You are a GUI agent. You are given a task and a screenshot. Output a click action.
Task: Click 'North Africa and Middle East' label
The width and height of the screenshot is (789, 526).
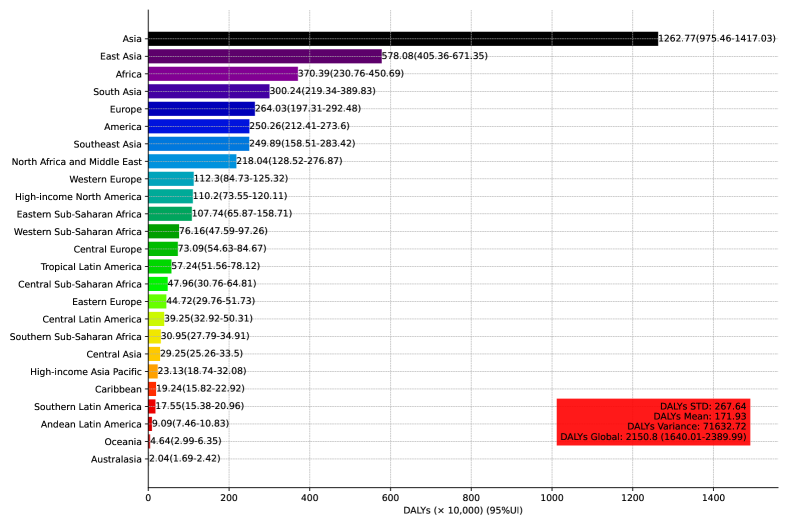coord(77,162)
